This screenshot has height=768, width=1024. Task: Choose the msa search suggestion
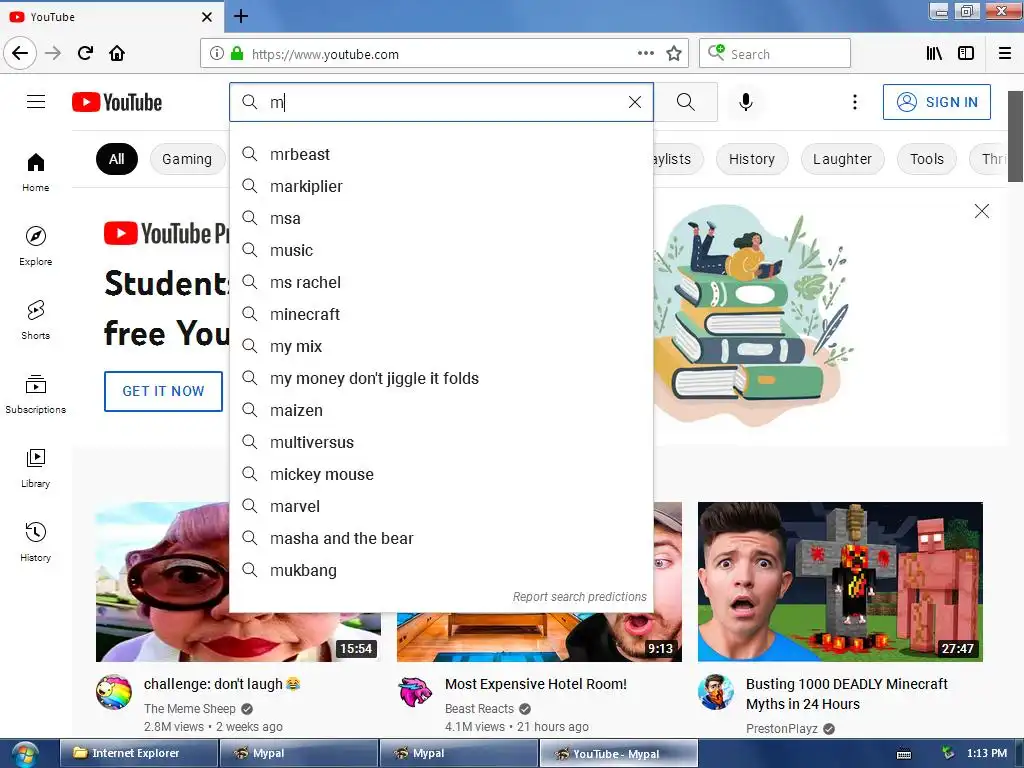(x=441, y=218)
